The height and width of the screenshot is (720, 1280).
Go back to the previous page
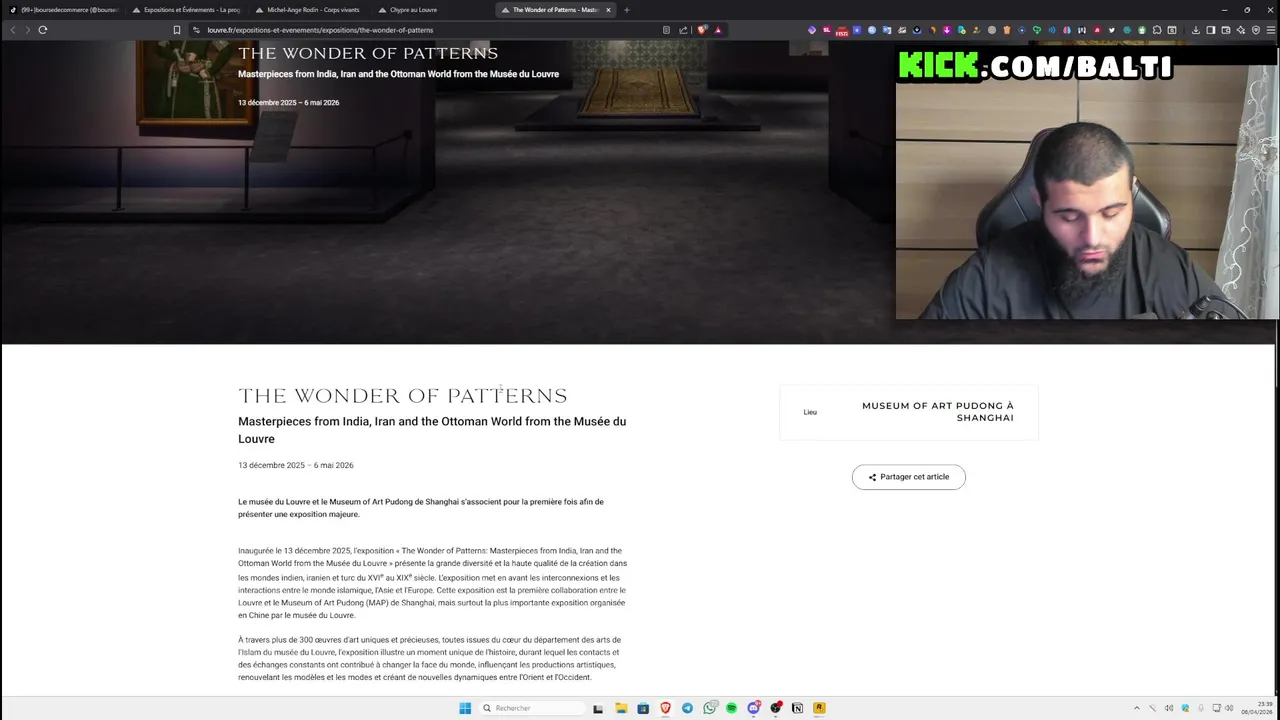tap(12, 30)
